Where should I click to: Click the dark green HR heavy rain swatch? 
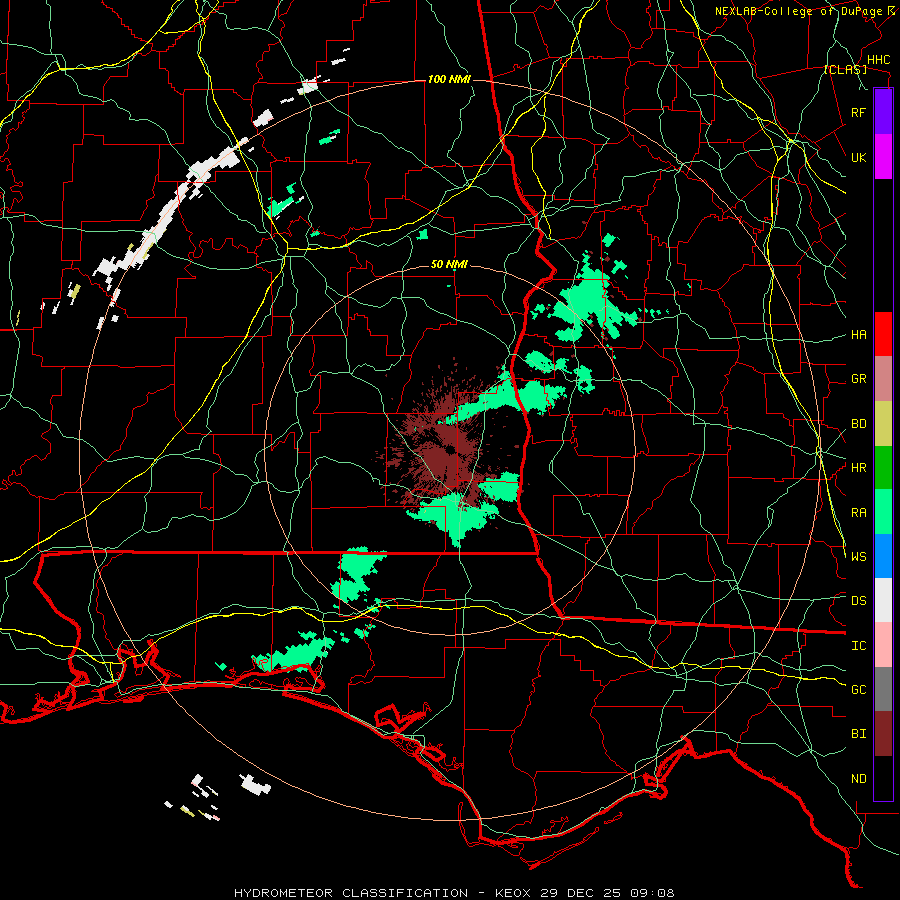[883, 468]
